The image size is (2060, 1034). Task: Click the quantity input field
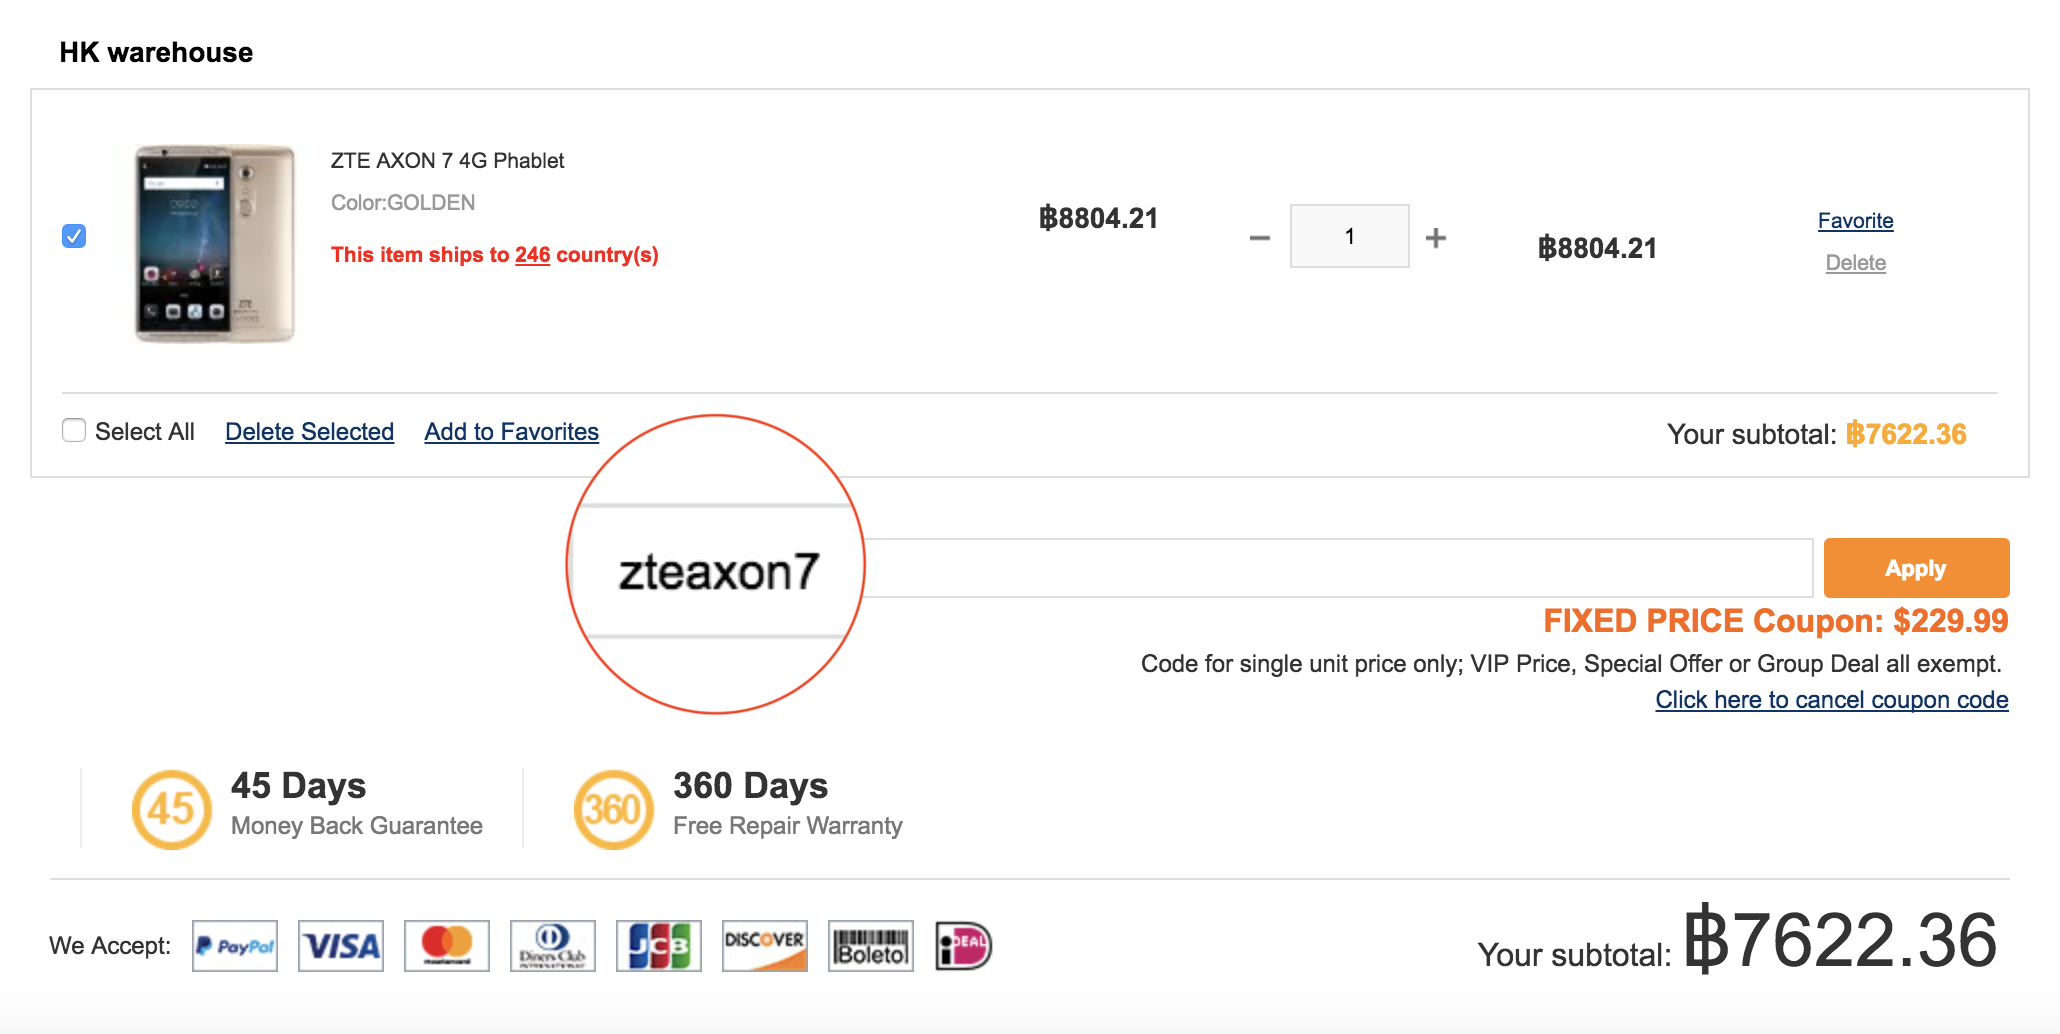(1349, 237)
